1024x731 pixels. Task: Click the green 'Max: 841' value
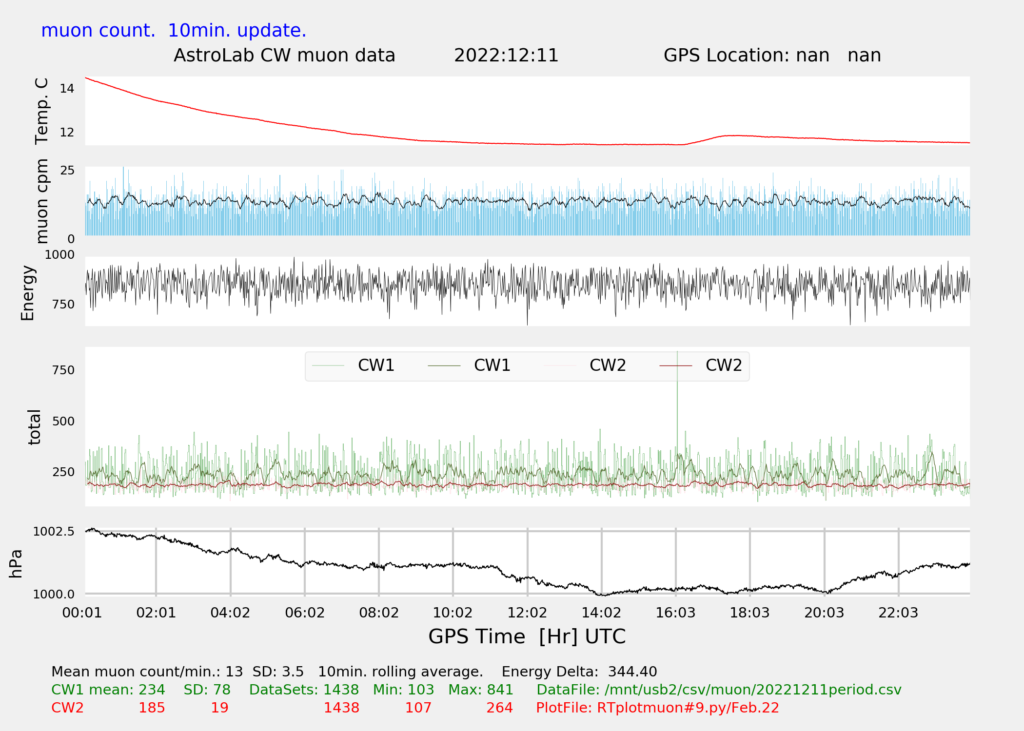click(481, 690)
